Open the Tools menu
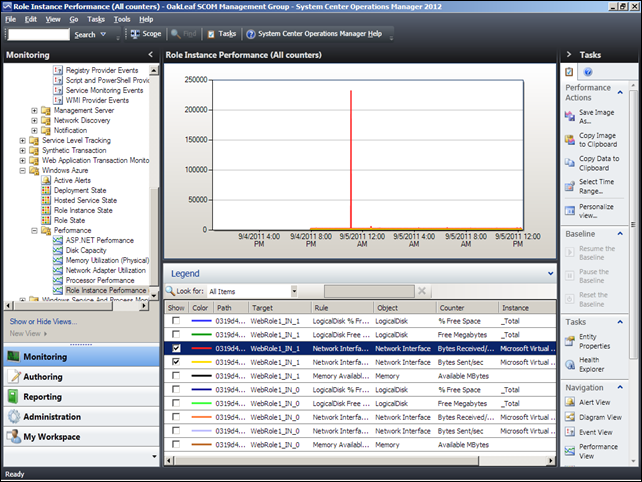Screen dimensions: 642x482 pos(122,19)
